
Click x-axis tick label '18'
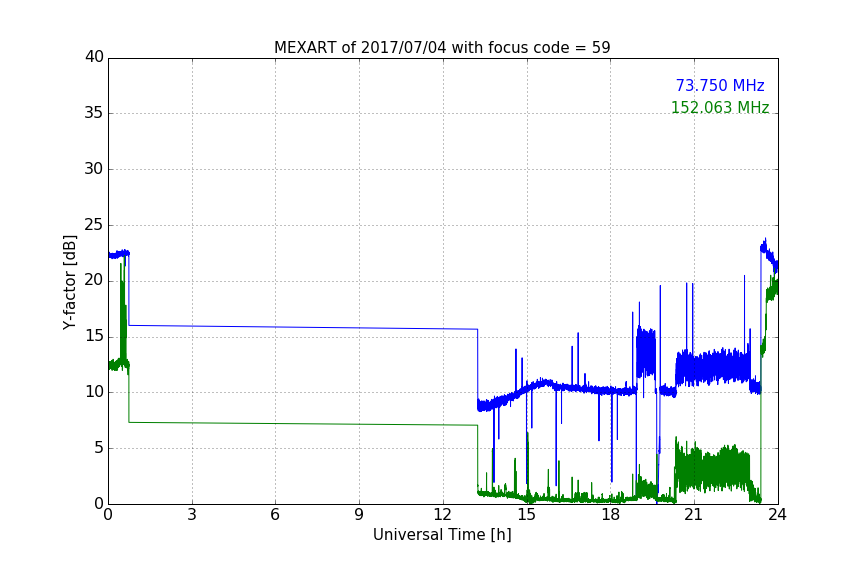pos(610,515)
